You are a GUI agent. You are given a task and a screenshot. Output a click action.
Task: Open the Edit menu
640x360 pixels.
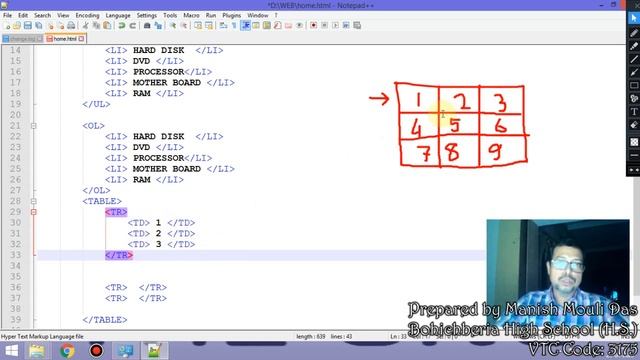coord(23,15)
